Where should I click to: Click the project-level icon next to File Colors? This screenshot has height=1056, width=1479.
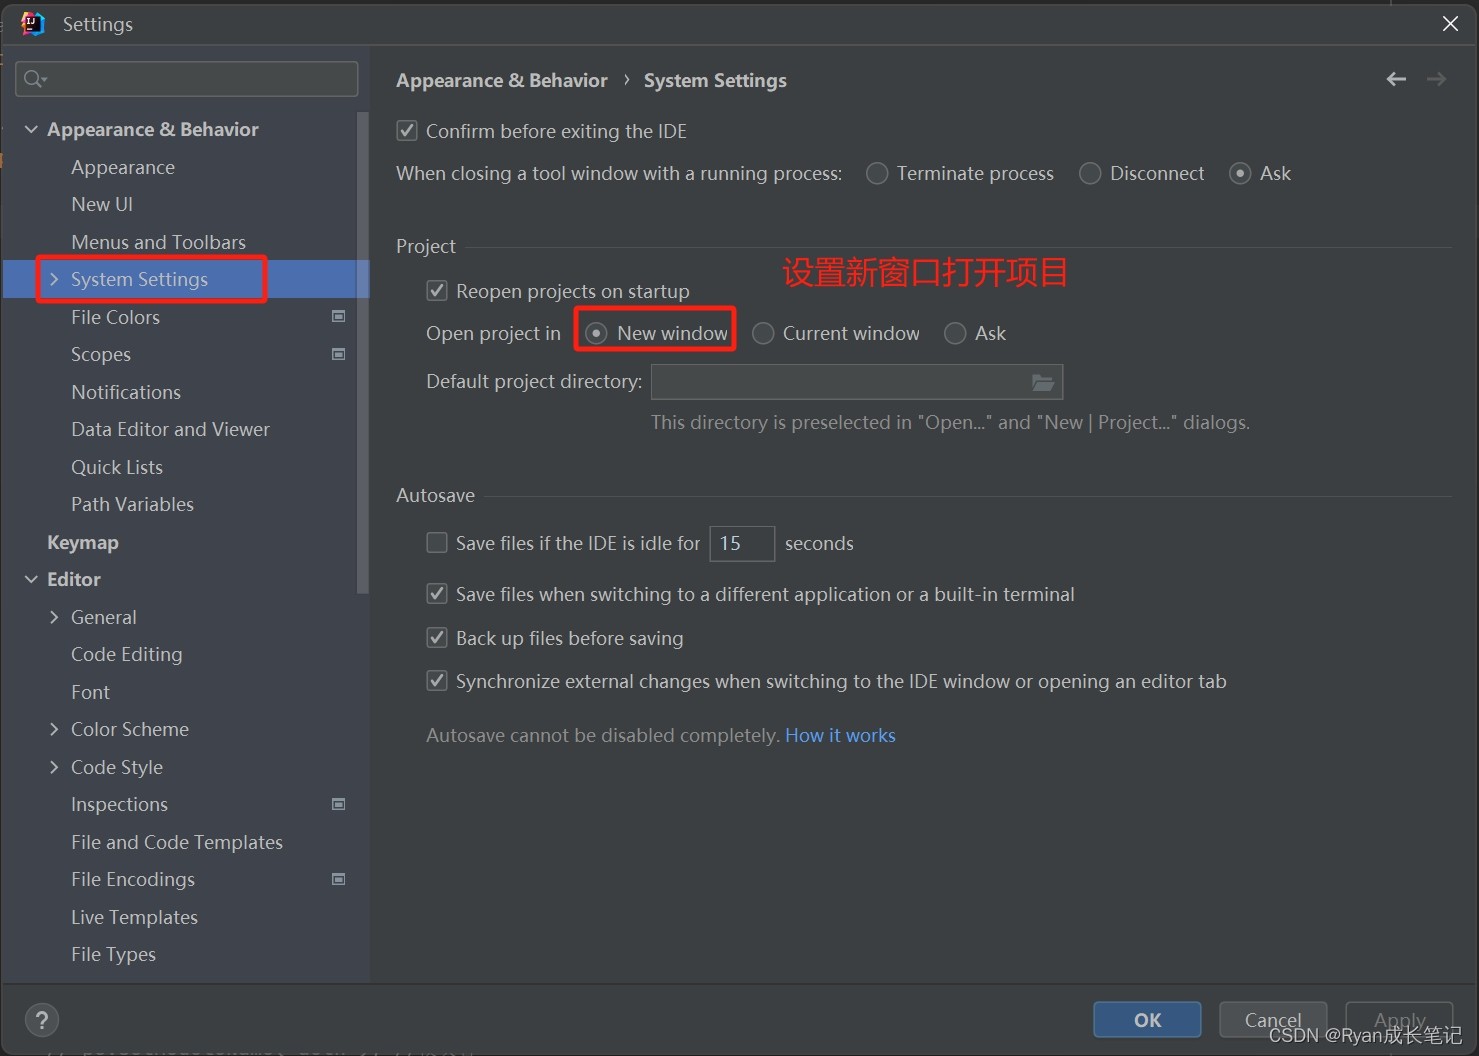click(x=338, y=317)
